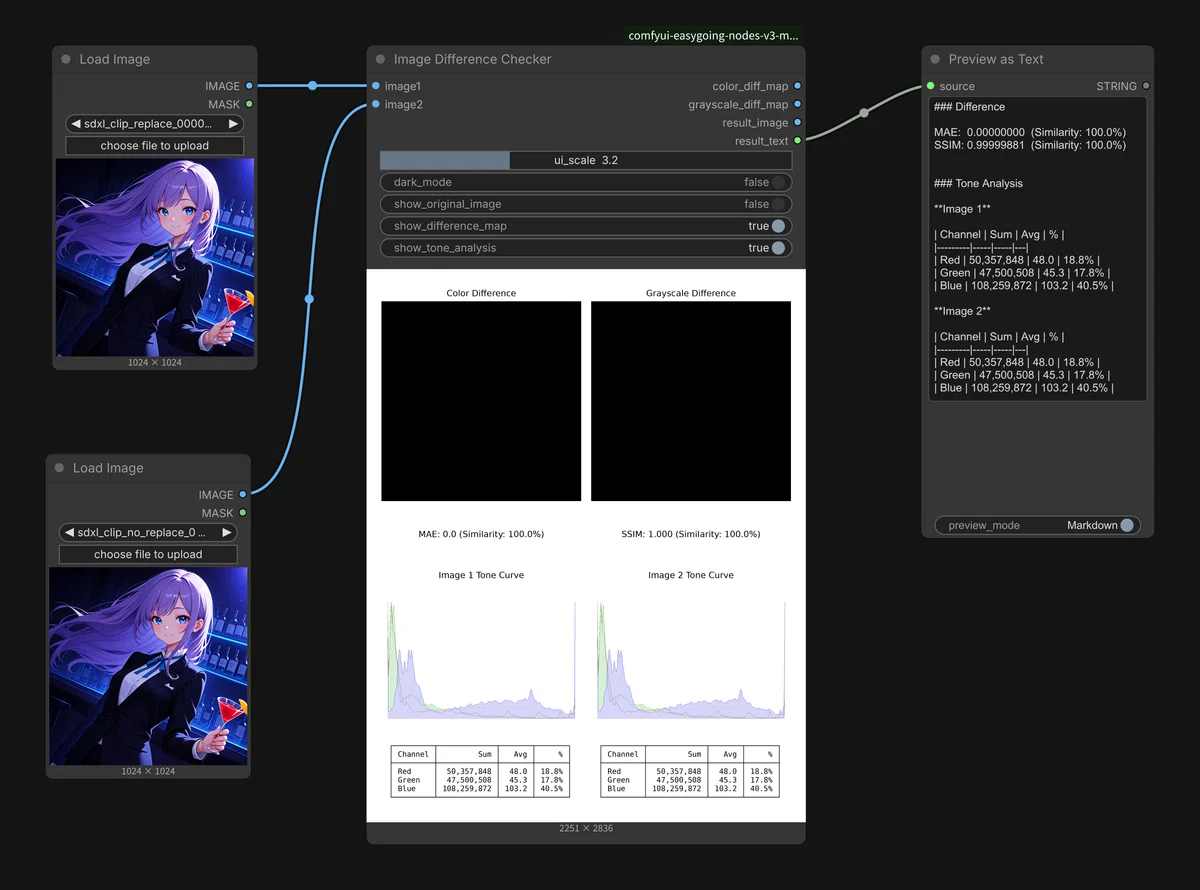Click the source input socket on Preview as Text
Viewport: 1200px width, 890px height.
[930, 86]
